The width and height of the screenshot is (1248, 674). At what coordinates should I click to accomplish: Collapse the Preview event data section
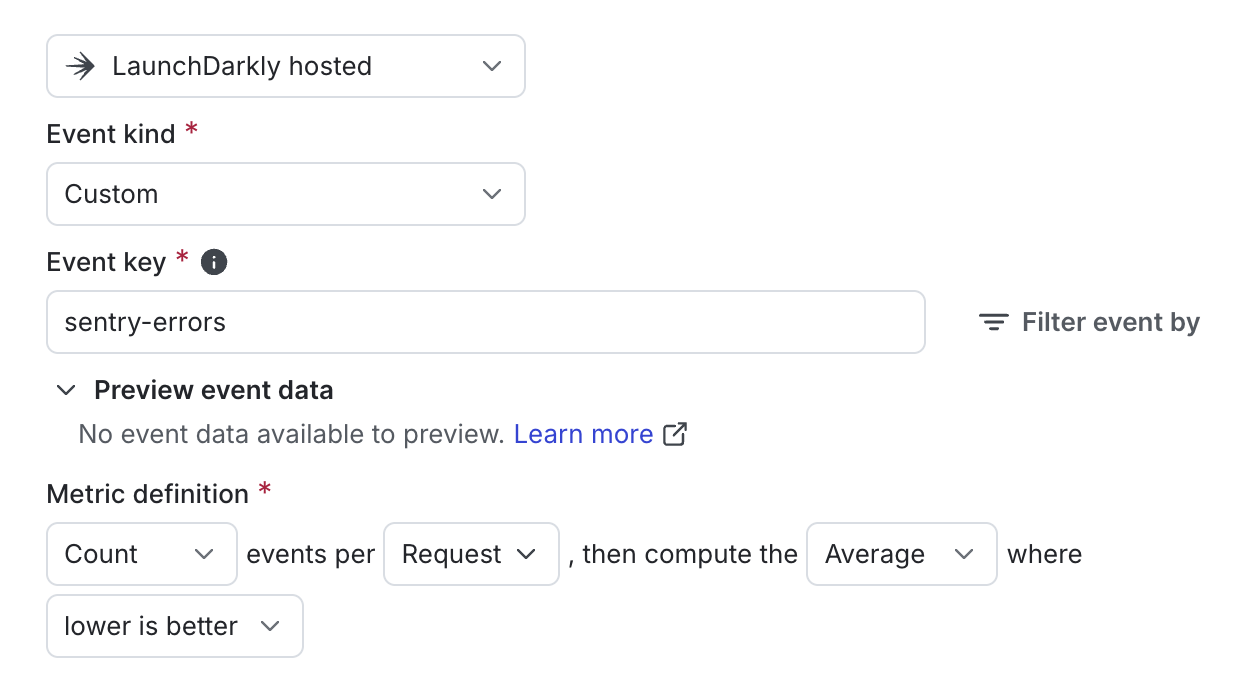coord(66,390)
